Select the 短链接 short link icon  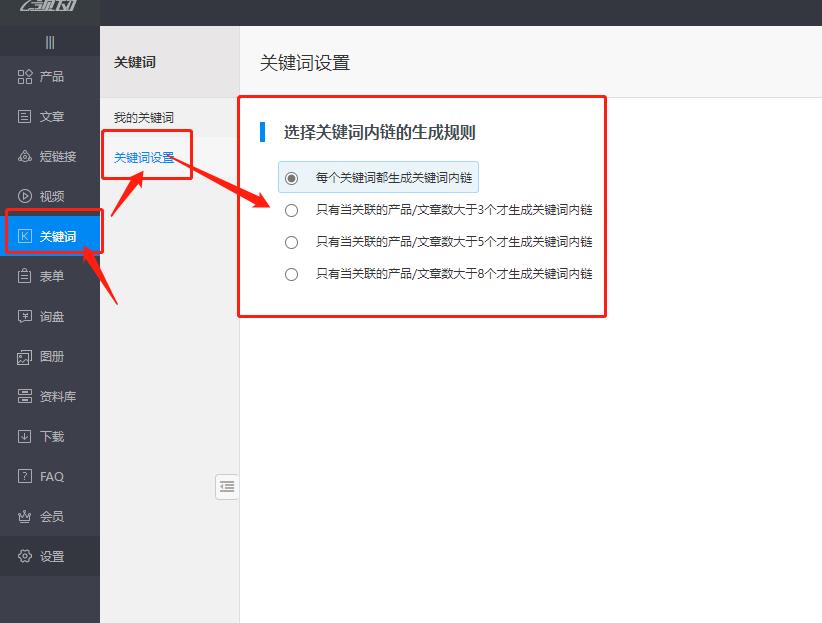click(25, 157)
